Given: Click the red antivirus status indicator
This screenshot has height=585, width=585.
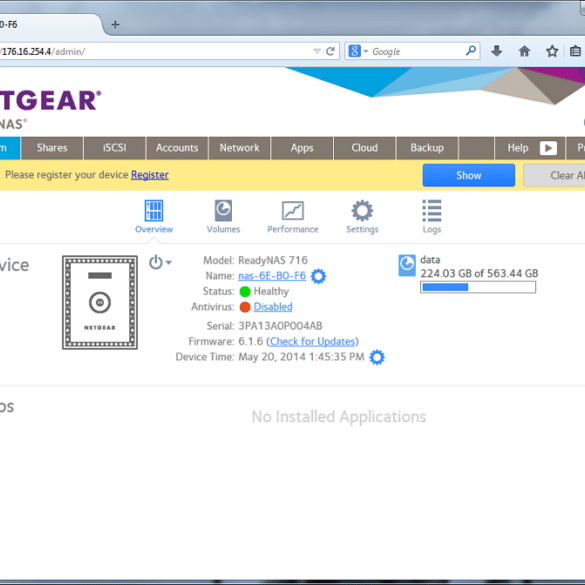Looking at the screenshot, I should tap(245, 307).
